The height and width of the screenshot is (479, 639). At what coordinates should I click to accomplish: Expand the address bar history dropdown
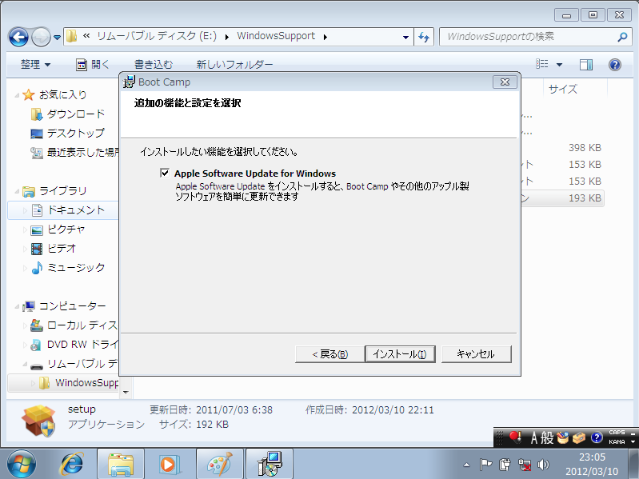click(x=406, y=37)
